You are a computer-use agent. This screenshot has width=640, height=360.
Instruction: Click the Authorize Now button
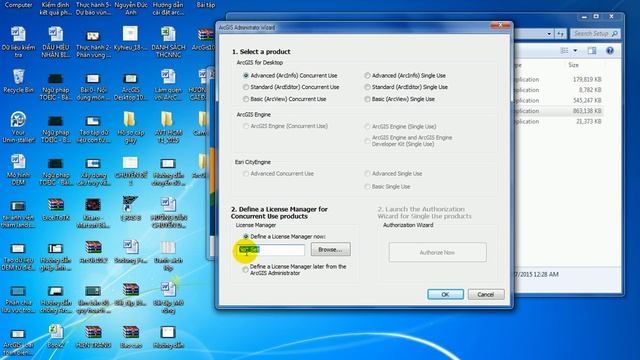click(437, 253)
